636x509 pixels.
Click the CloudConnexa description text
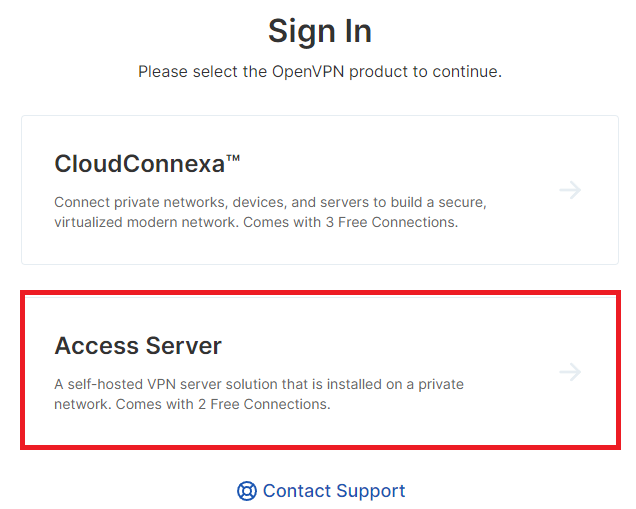(x=270, y=212)
